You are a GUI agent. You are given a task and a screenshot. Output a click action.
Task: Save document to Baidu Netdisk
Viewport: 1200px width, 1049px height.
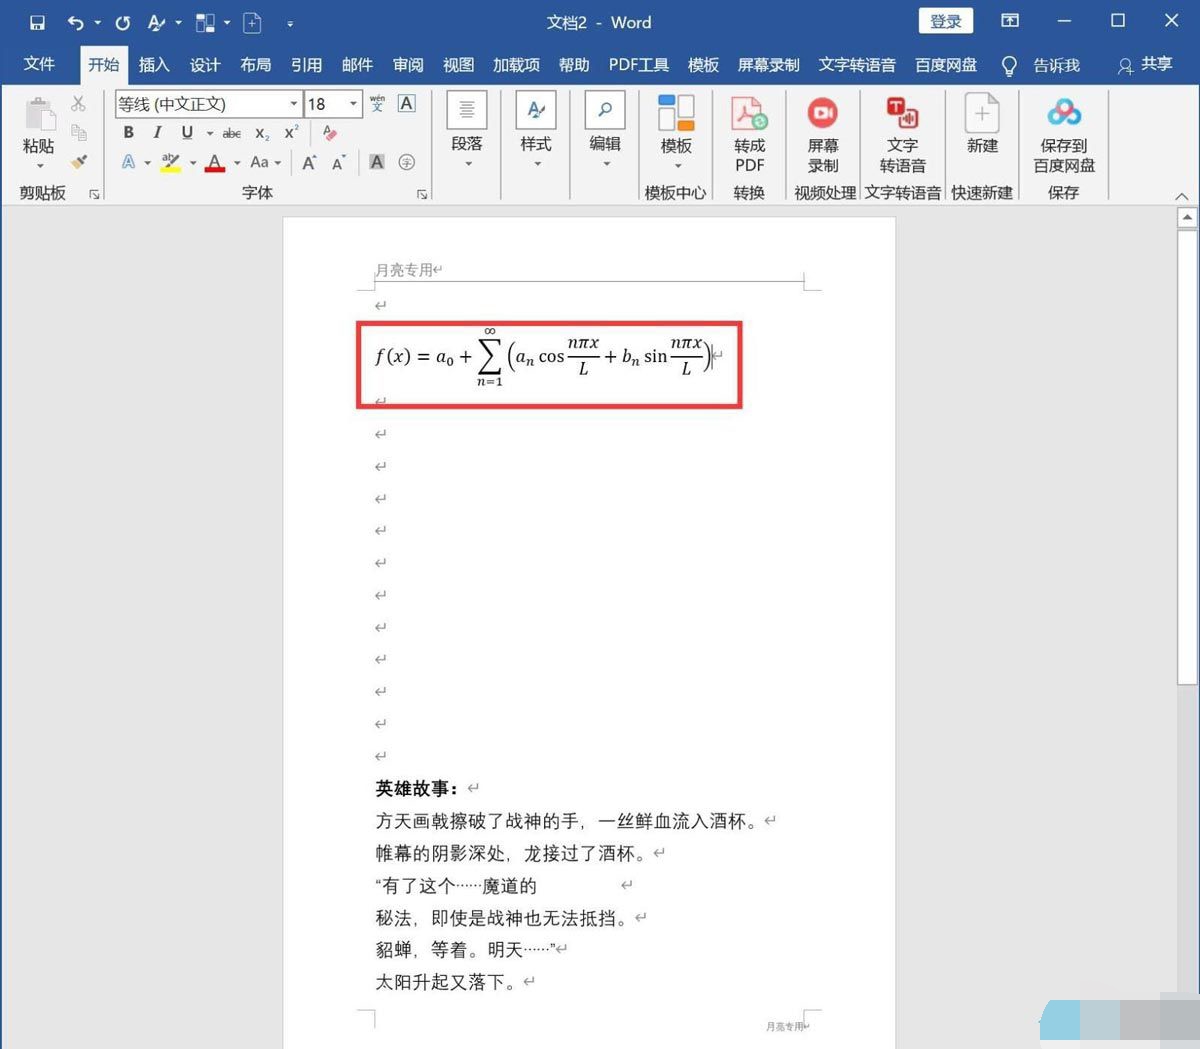[x=1063, y=116]
